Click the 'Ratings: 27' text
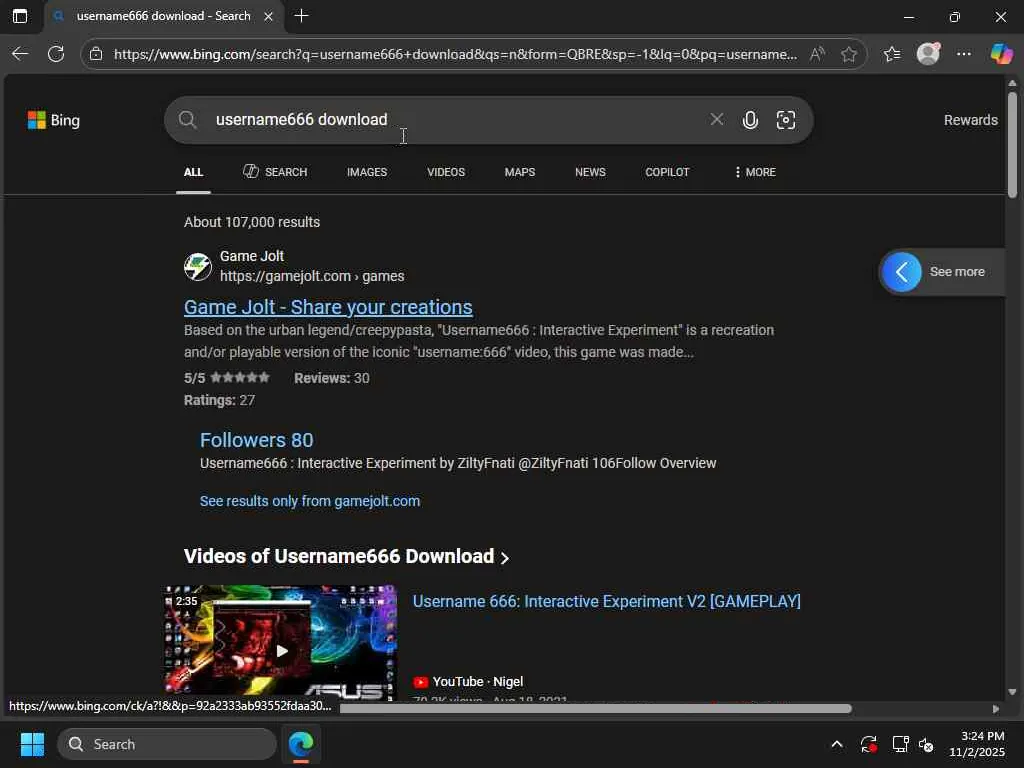Image resolution: width=1024 pixels, height=768 pixels. click(219, 400)
